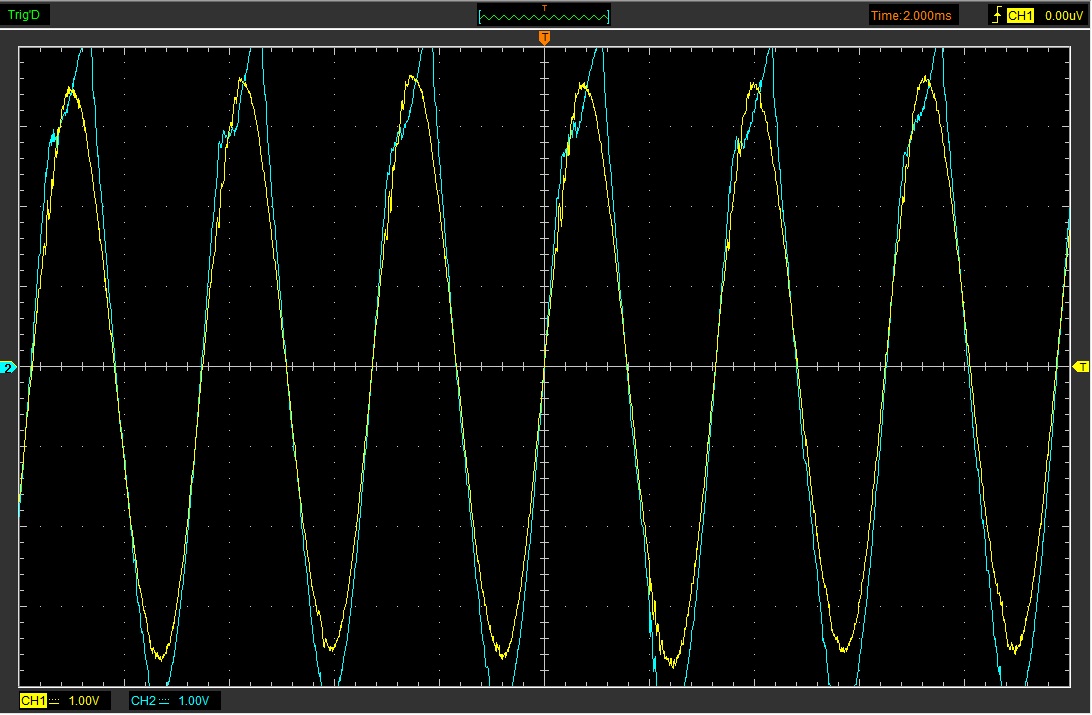The height and width of the screenshot is (715, 1092).
Task: Toggle the yellow CH1 channel label
Action: [x=33, y=701]
